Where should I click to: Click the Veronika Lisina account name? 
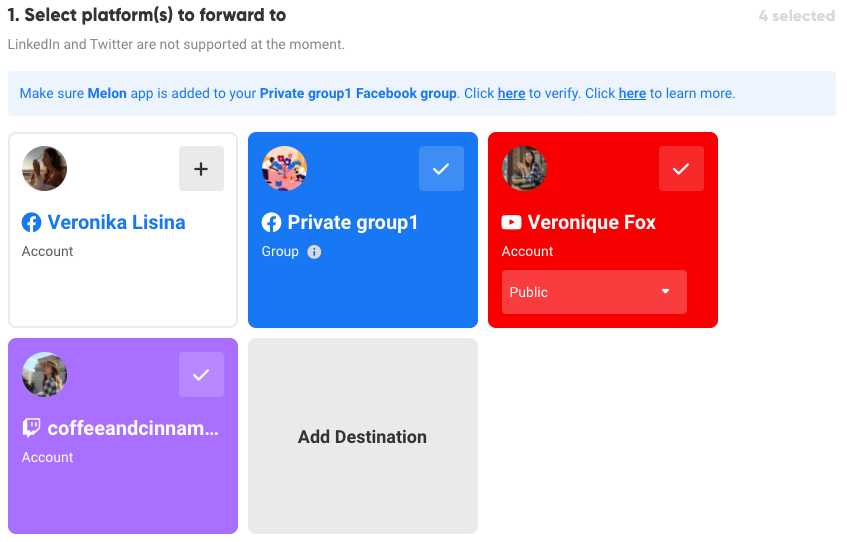click(x=116, y=223)
